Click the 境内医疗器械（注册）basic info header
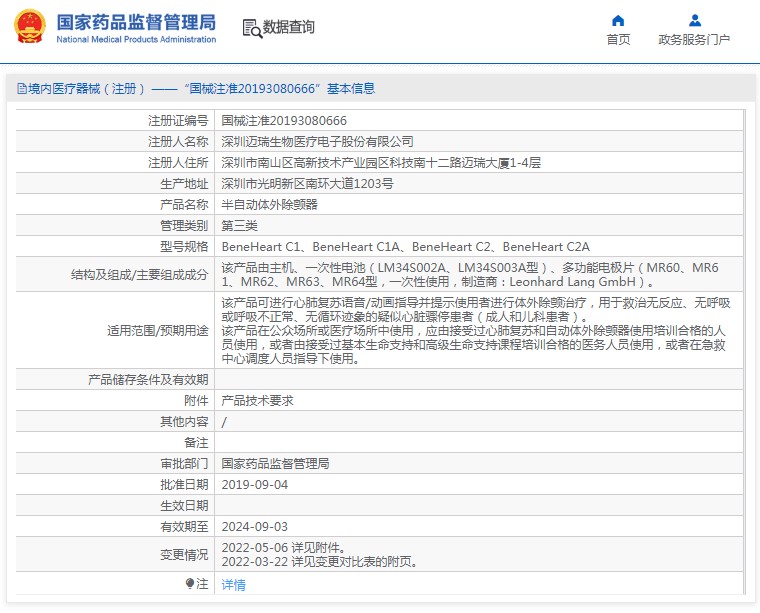 [196, 89]
